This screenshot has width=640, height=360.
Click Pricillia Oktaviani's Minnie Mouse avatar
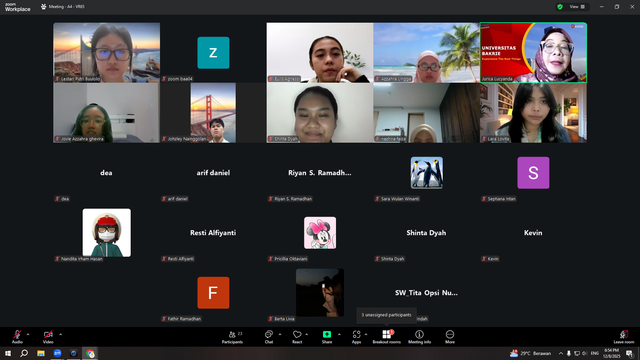click(320, 233)
